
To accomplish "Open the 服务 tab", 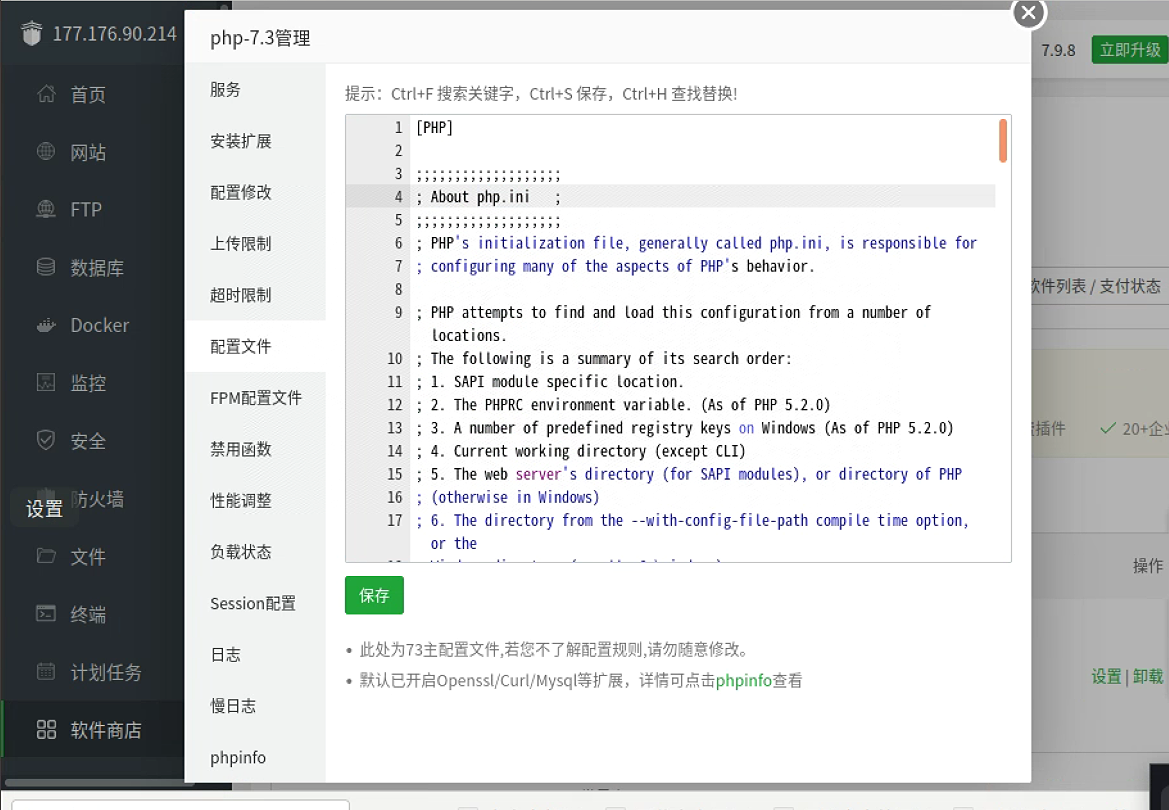I will (x=255, y=90).
